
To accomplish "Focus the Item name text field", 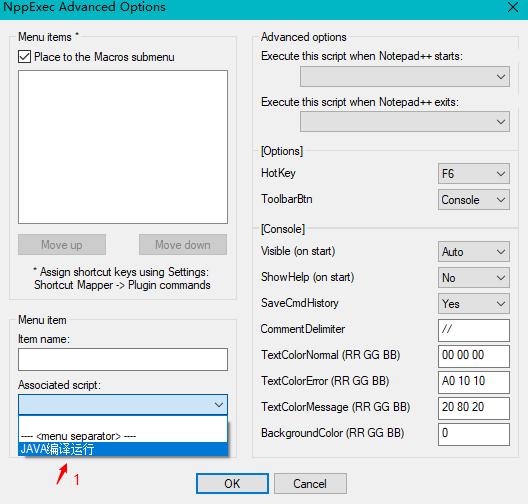I will click(123, 359).
